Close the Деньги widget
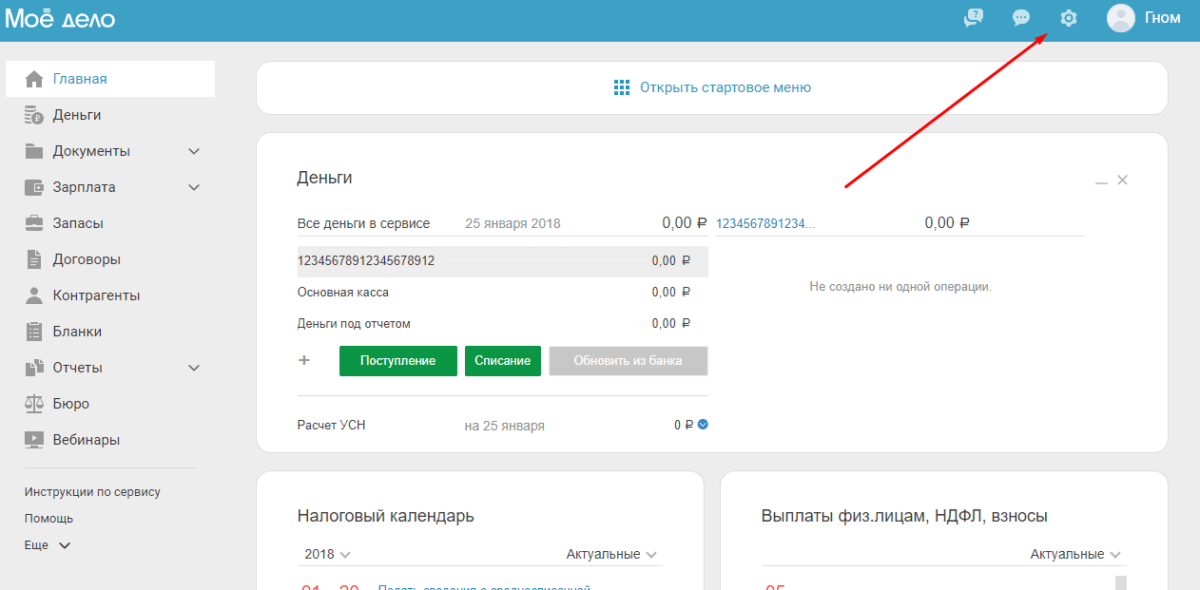The image size is (1200, 590). pyautogui.click(x=1122, y=180)
